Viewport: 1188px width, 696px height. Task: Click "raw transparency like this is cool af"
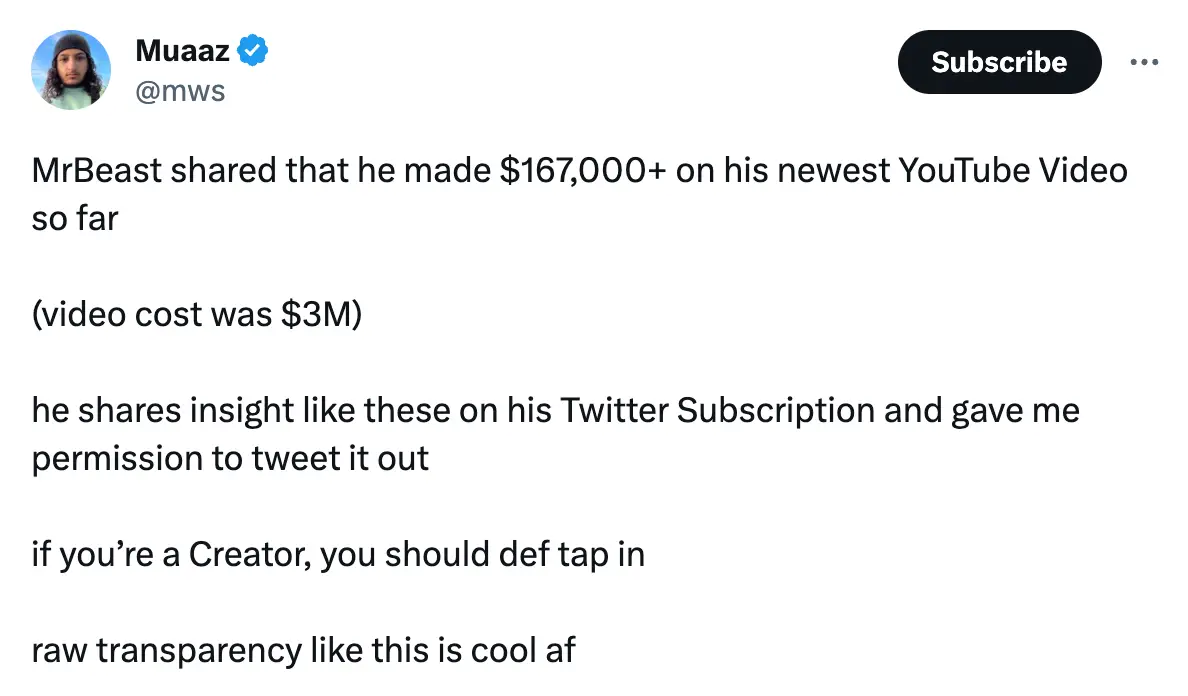pos(303,650)
